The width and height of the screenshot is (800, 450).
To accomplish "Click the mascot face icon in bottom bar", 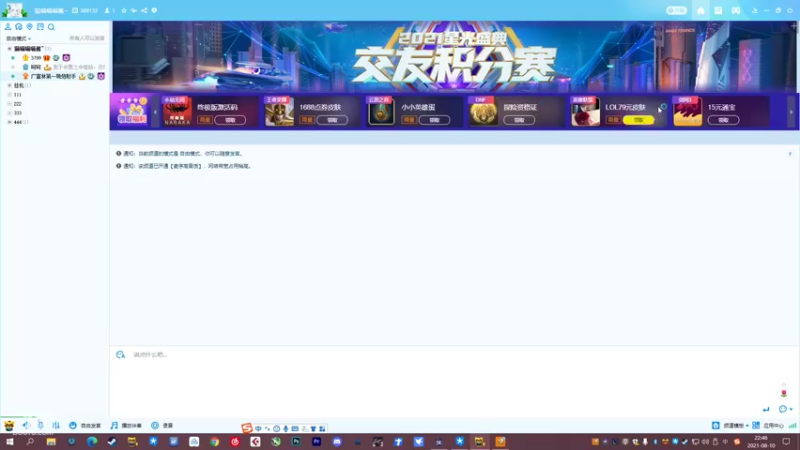I will pyautogui.click(x=9, y=425).
